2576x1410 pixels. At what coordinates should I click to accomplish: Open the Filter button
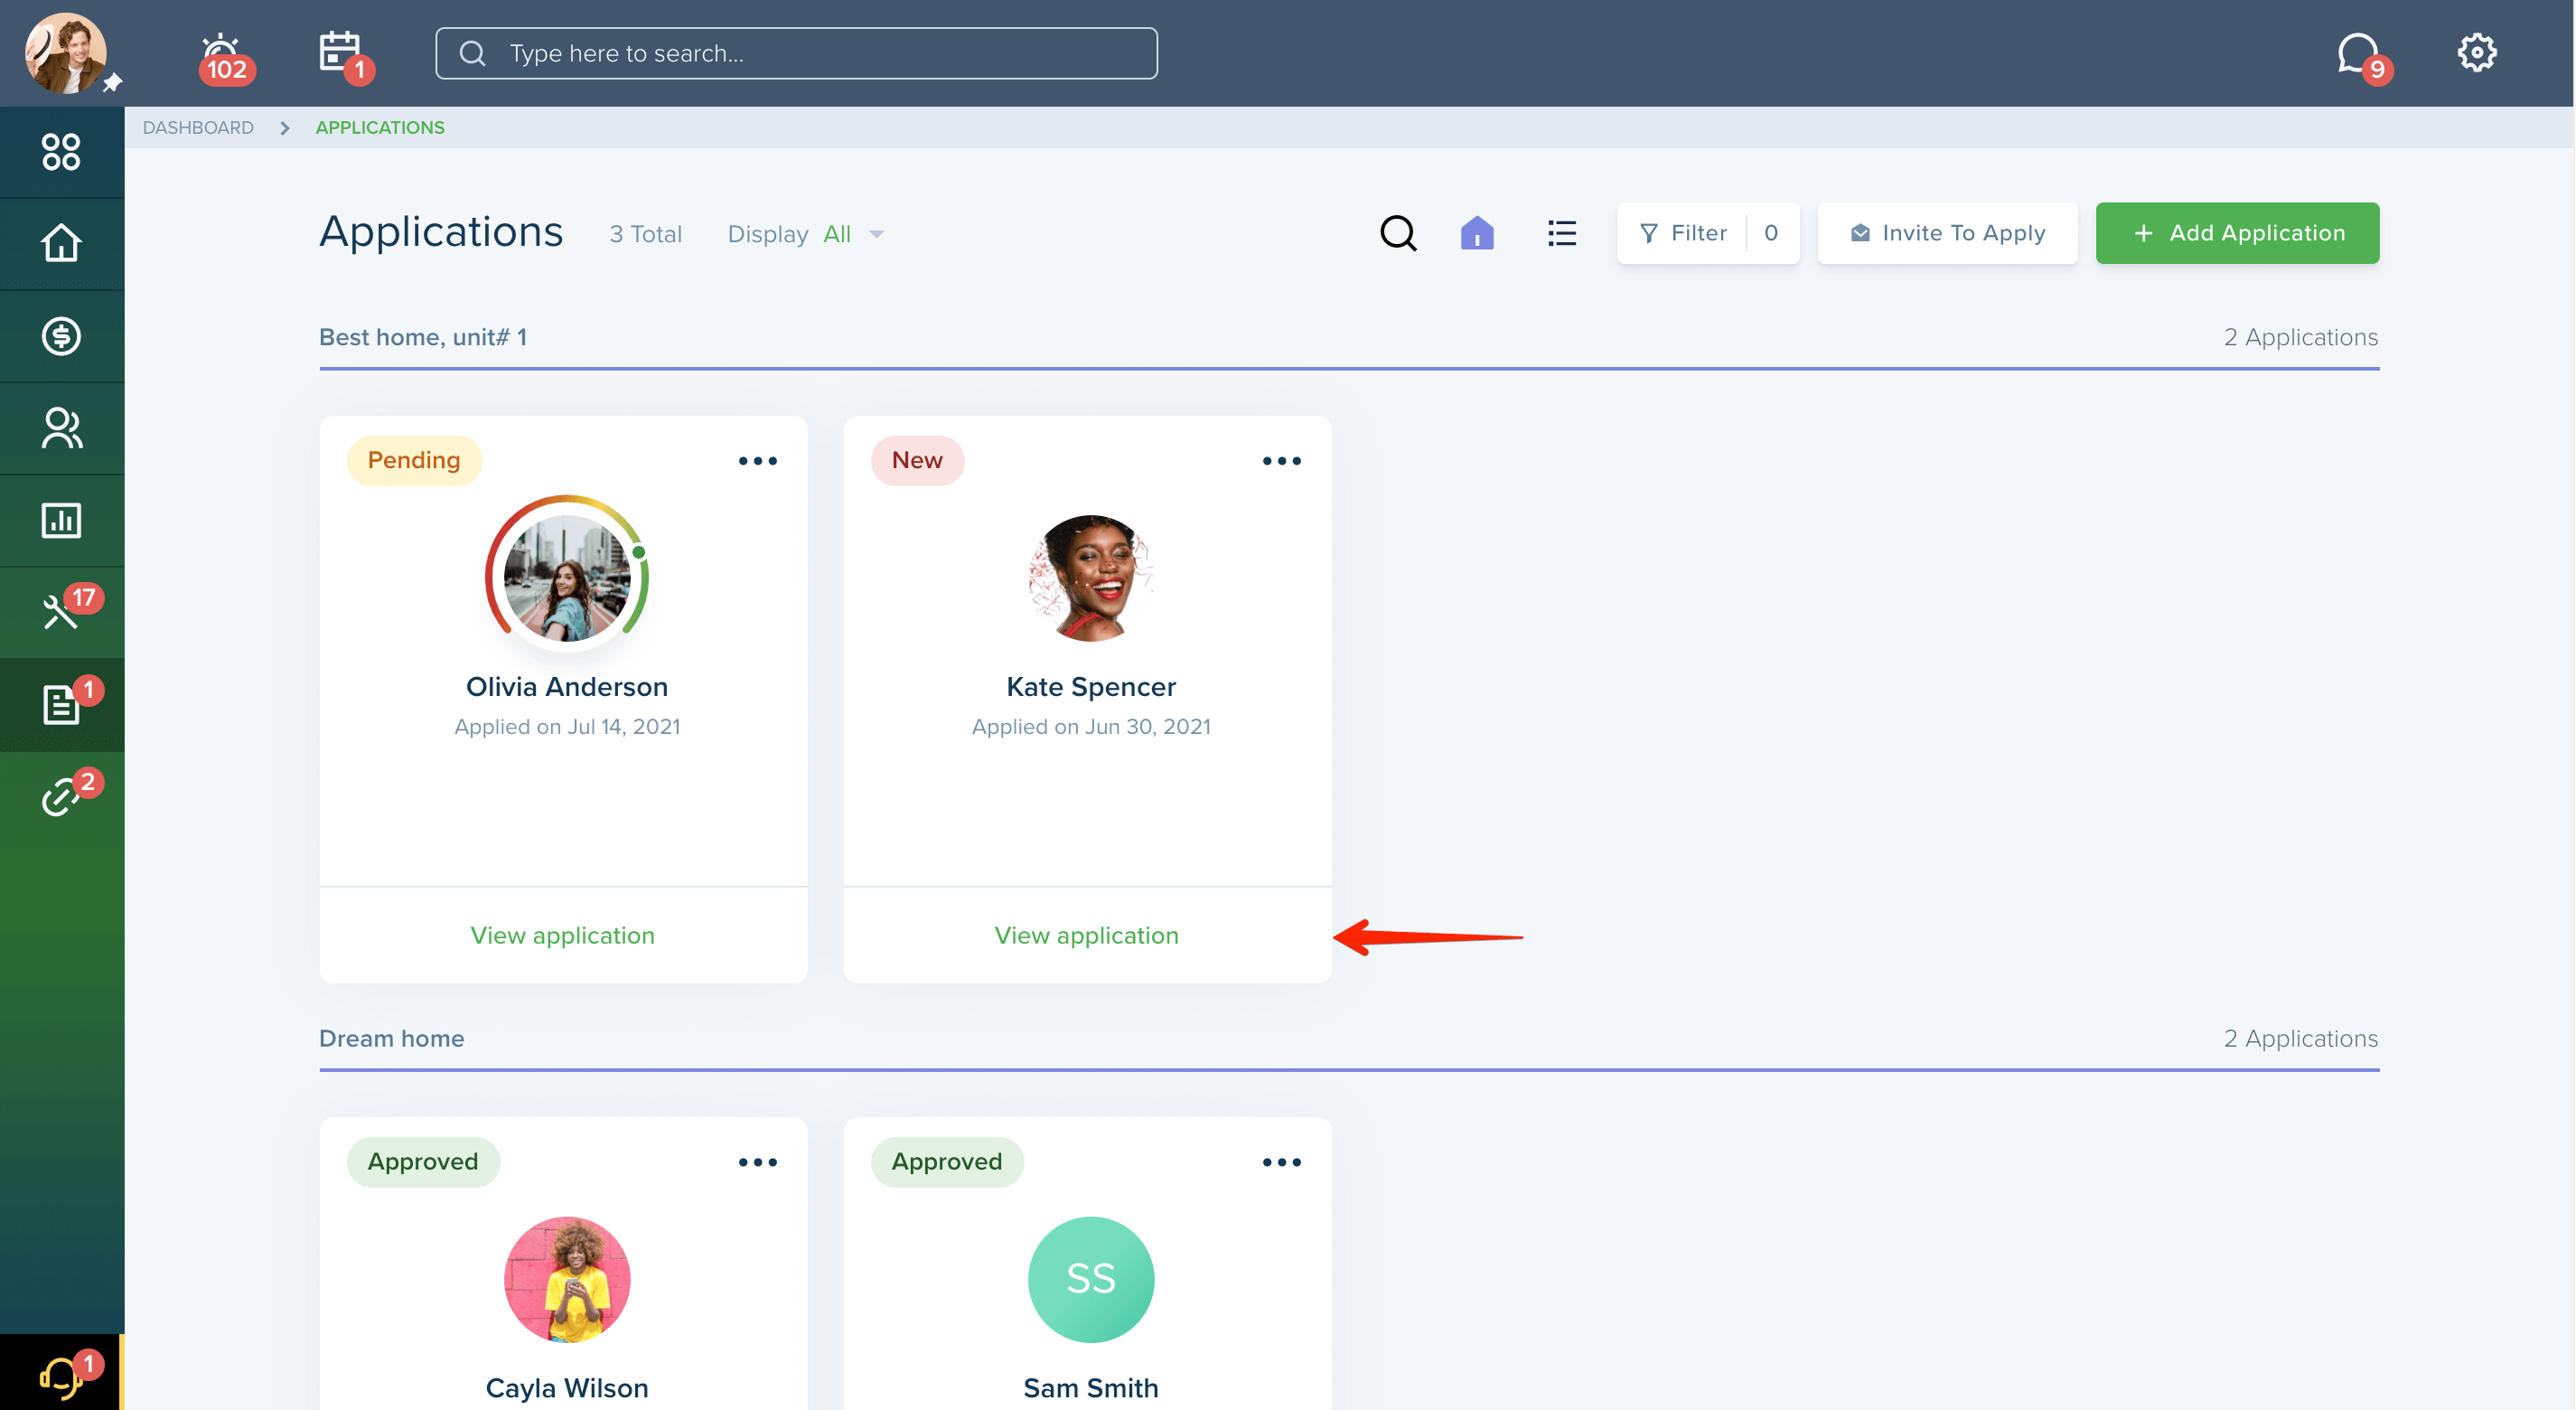coord(1708,233)
